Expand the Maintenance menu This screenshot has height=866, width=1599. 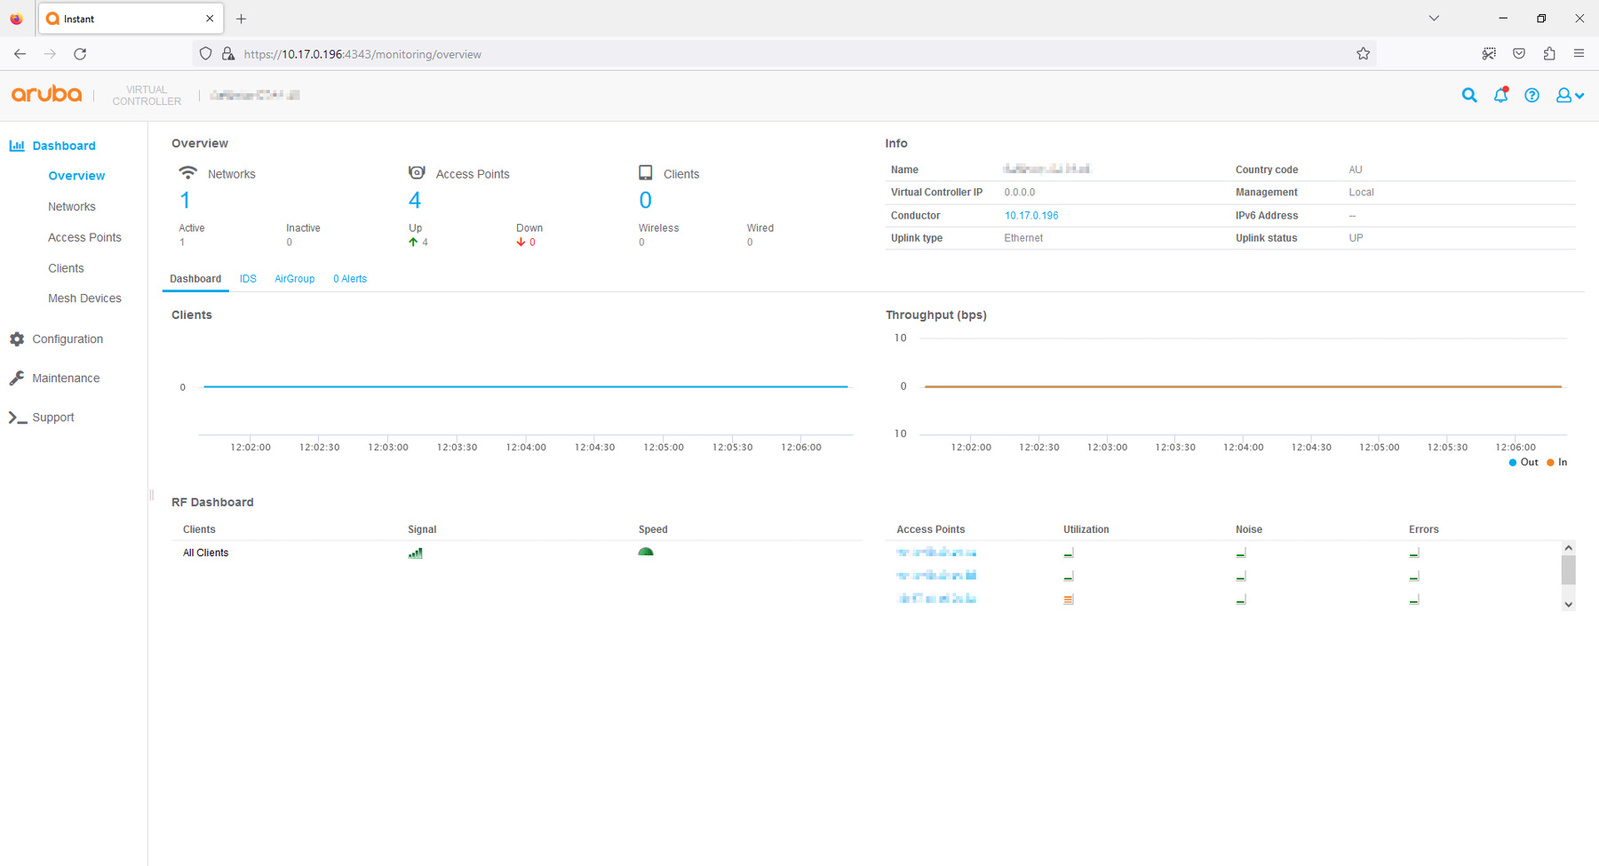point(66,378)
